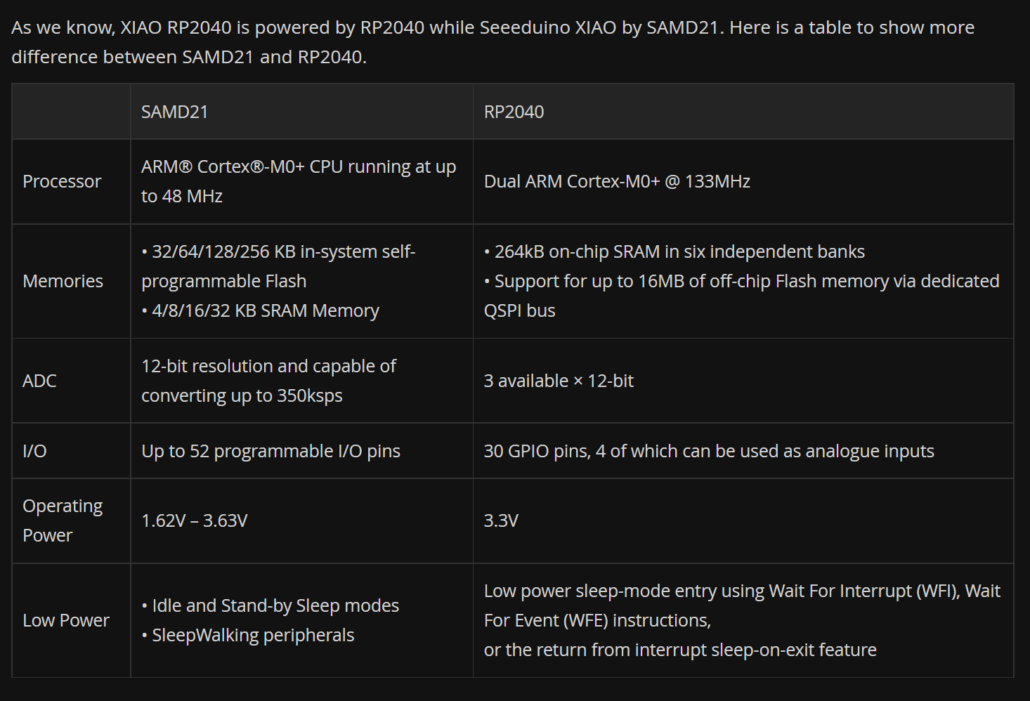Select the '3.3V' operating power value
The image size is (1030, 701).
point(501,520)
